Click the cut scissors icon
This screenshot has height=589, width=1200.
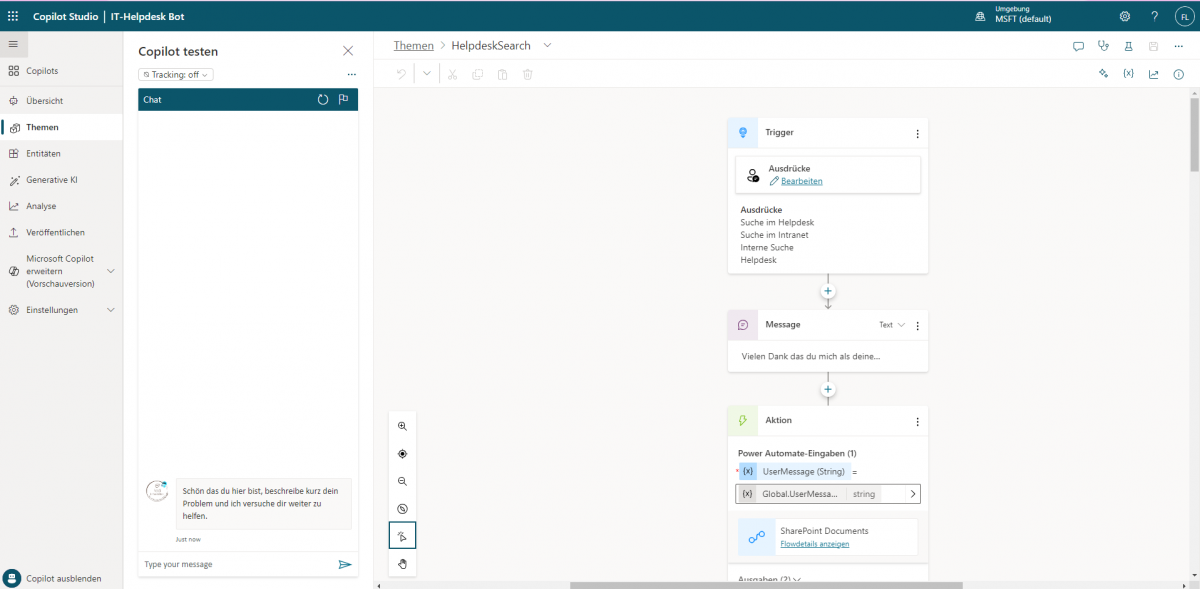tap(452, 74)
